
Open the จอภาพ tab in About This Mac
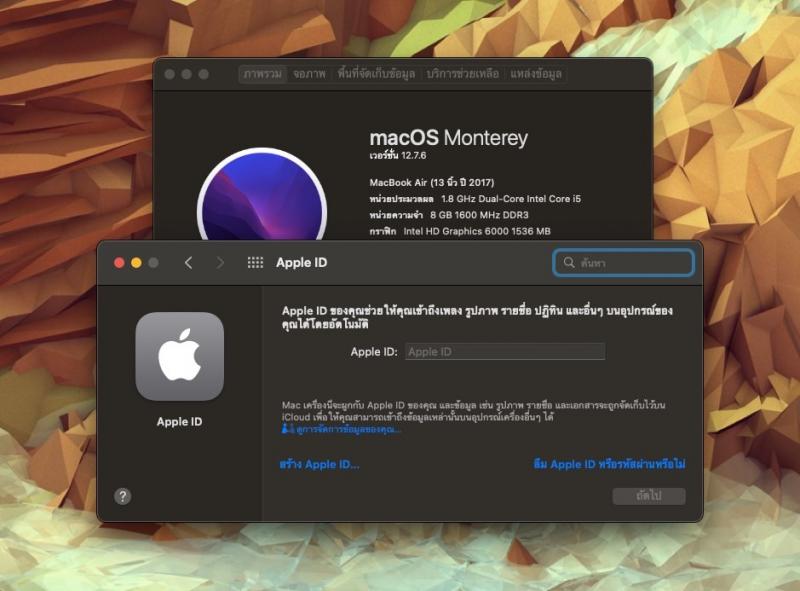[309, 74]
